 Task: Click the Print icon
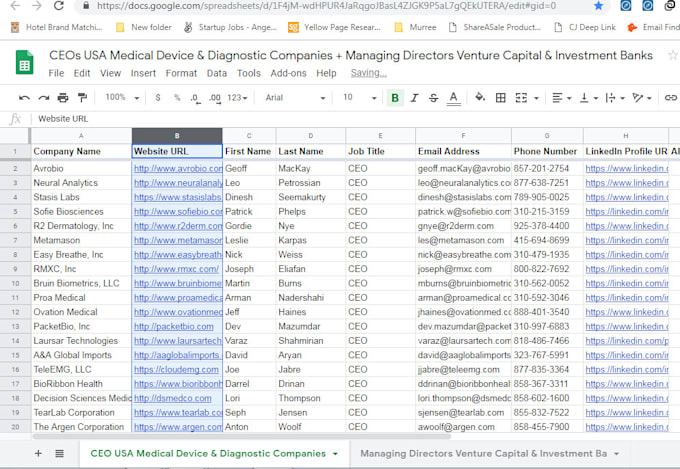(63, 98)
